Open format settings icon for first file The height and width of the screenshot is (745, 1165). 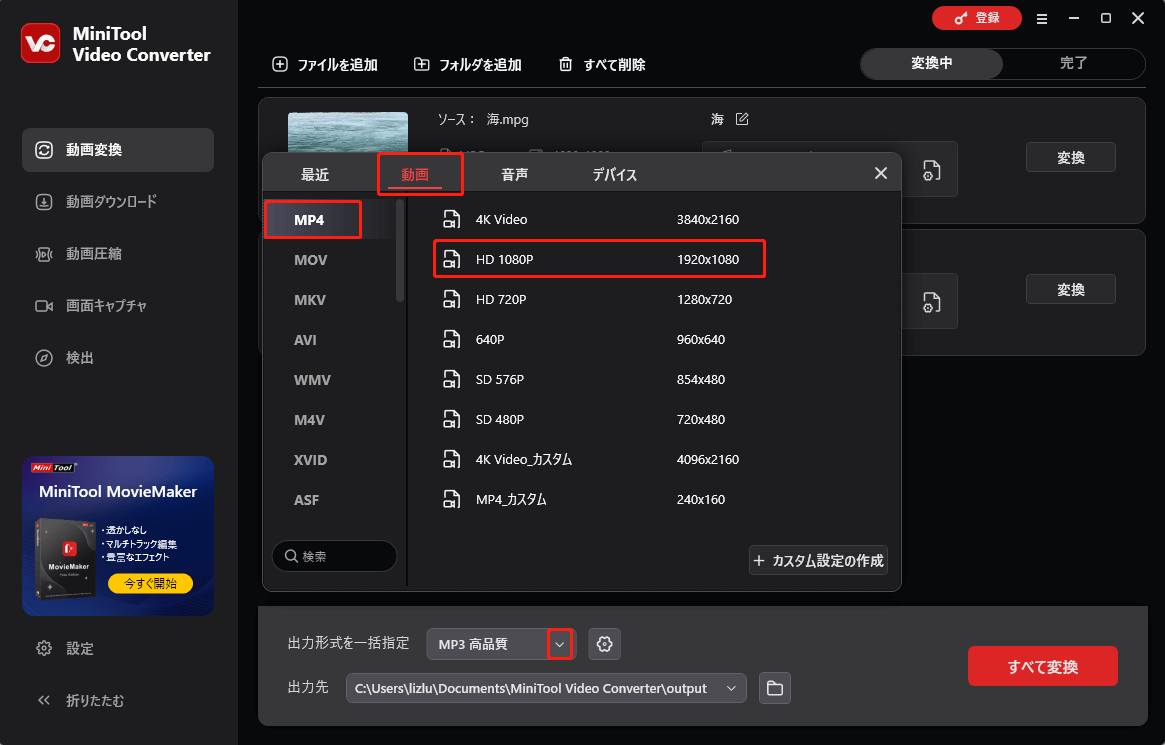[x=931, y=171]
